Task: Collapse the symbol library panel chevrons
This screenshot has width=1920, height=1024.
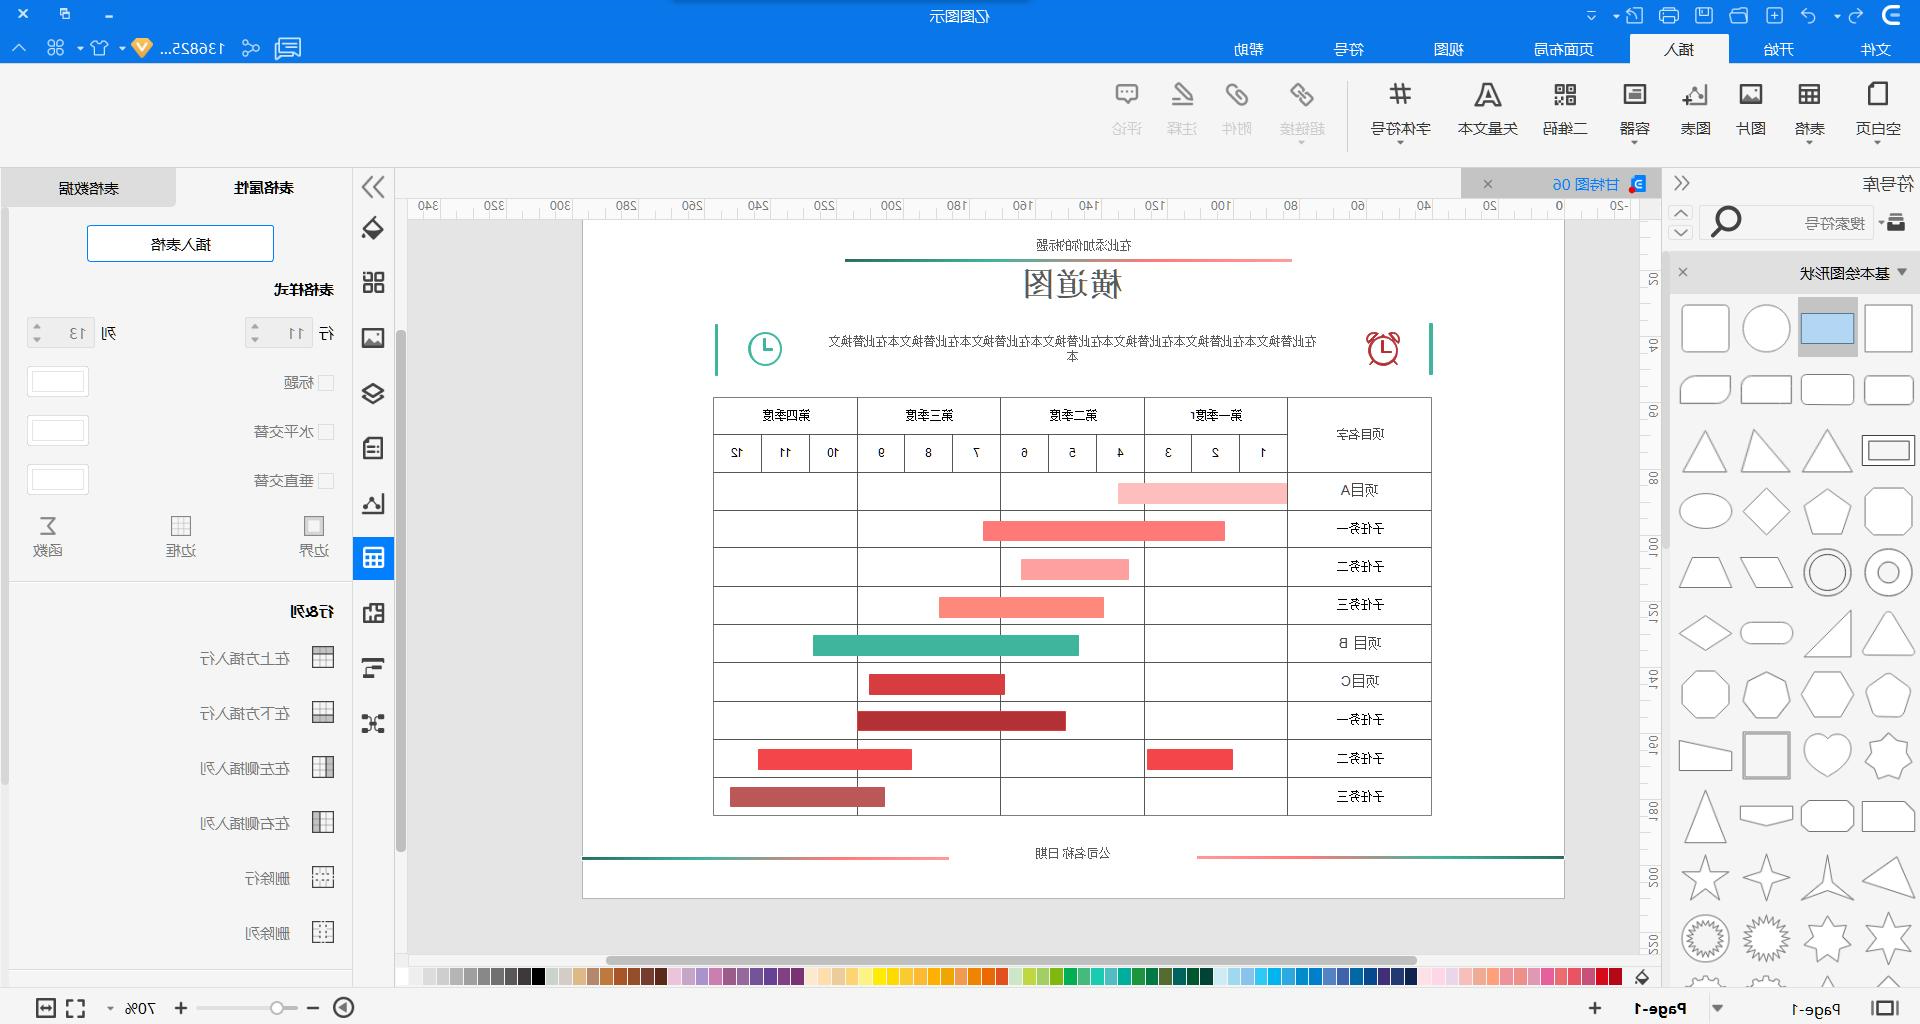Action: pyautogui.click(x=1682, y=184)
